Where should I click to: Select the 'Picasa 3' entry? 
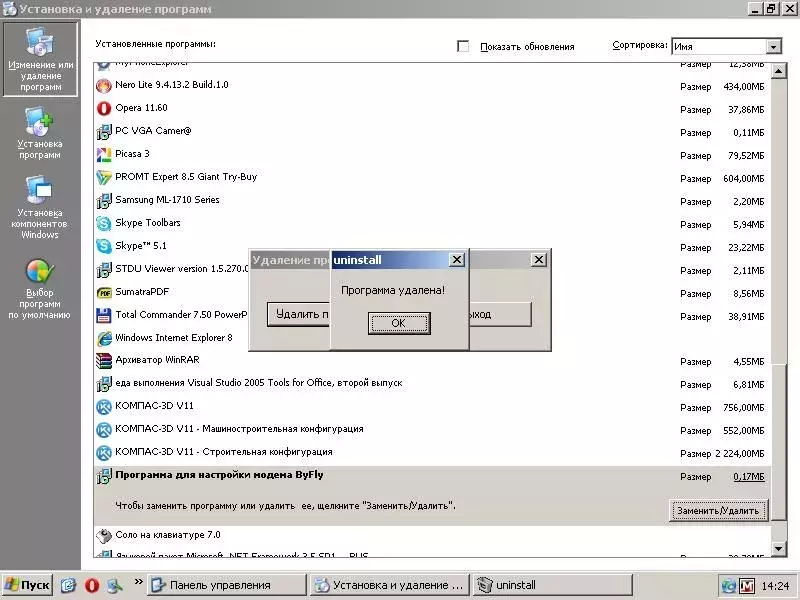point(433,155)
